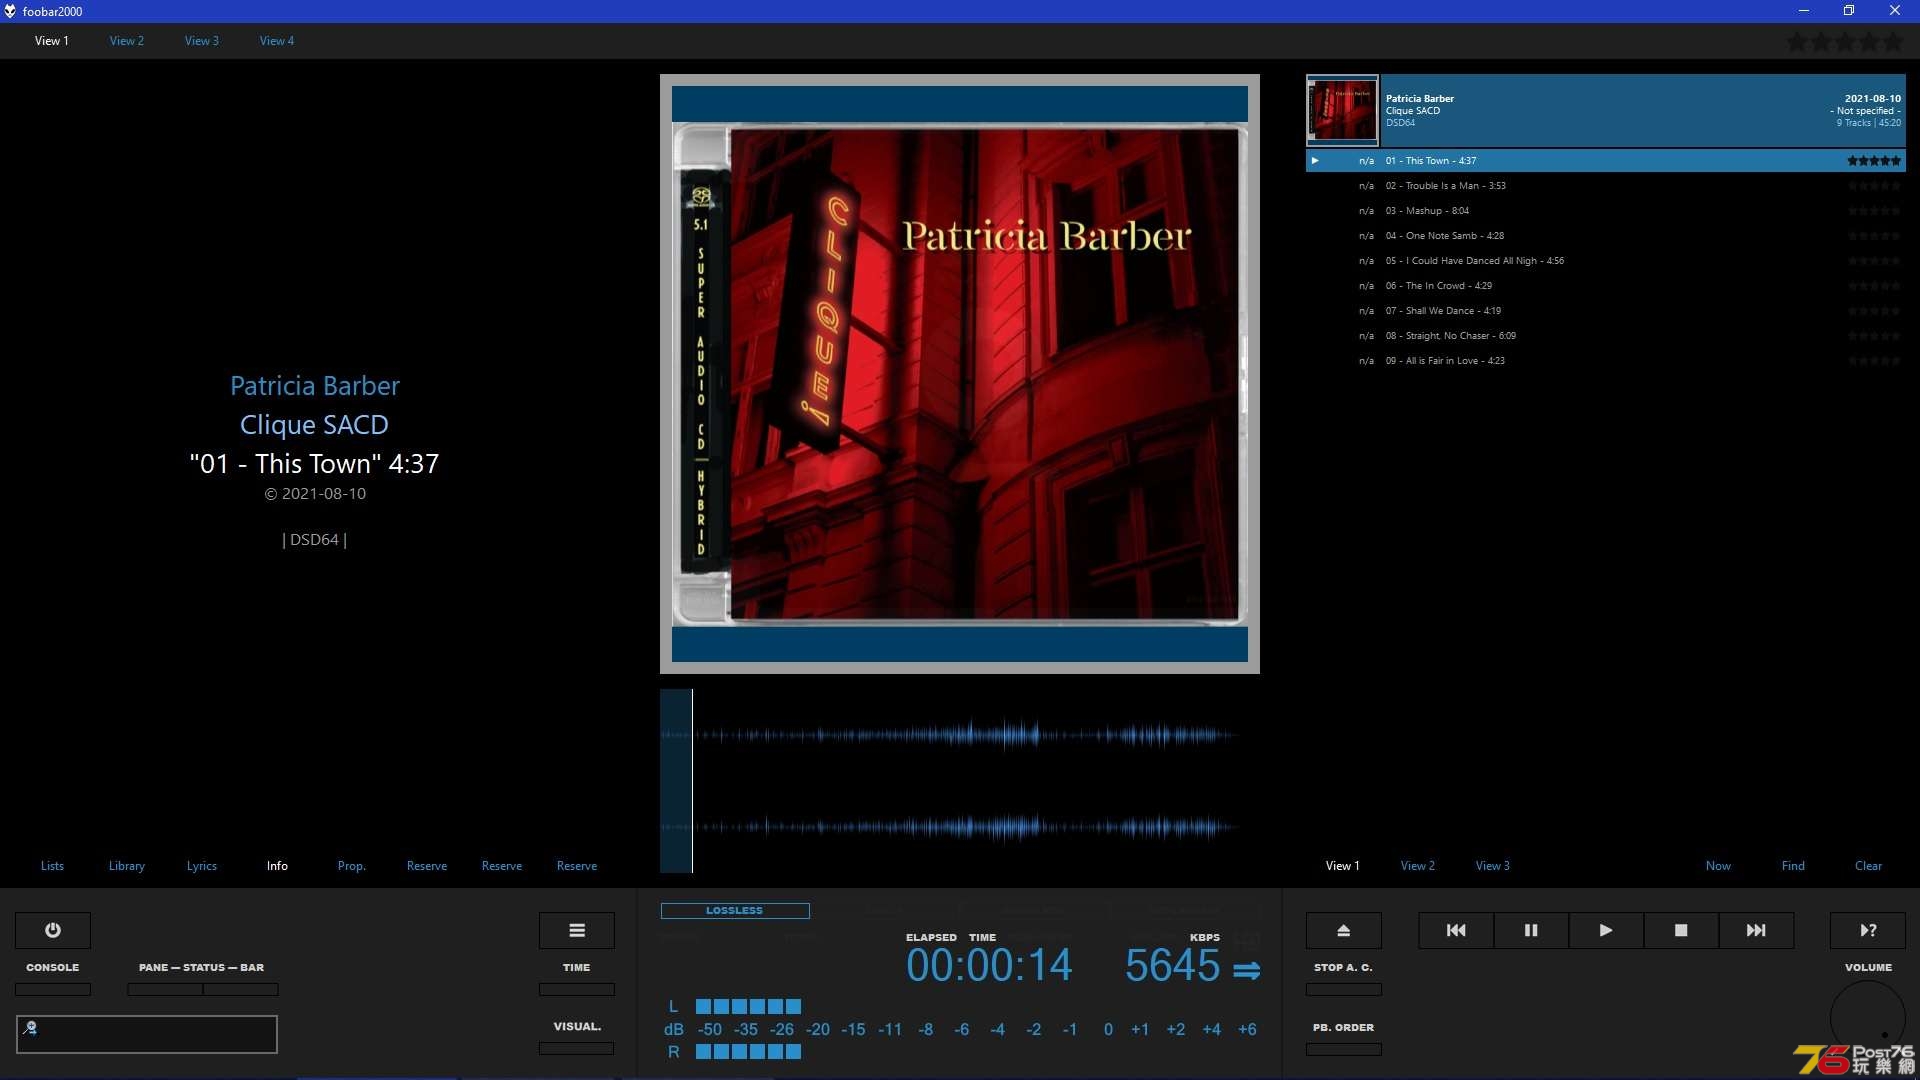Viewport: 1920px width, 1080px height.
Task: Open the Library panel tab
Action: (127, 866)
